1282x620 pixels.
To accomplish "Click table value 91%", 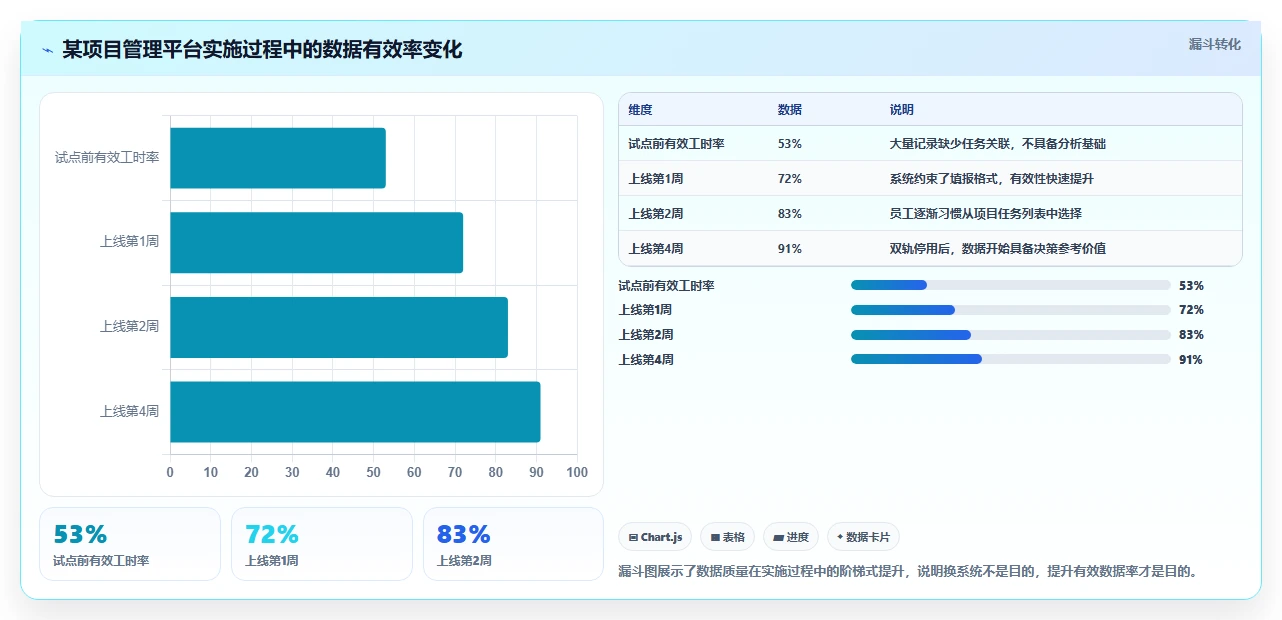I will 790,249.
